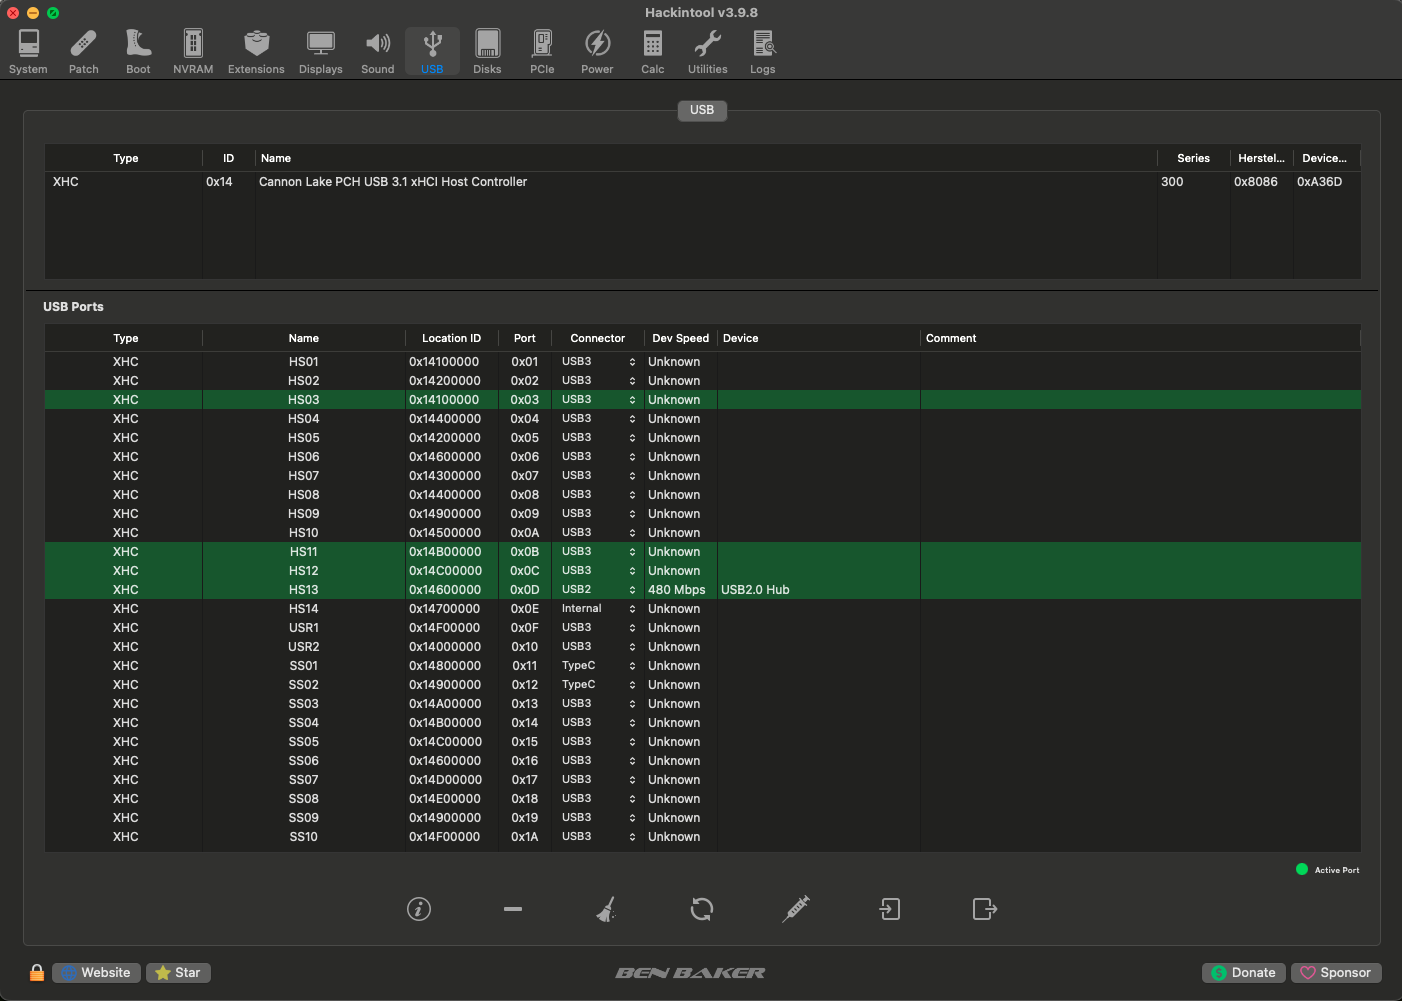Open the Utilities section

click(x=708, y=52)
